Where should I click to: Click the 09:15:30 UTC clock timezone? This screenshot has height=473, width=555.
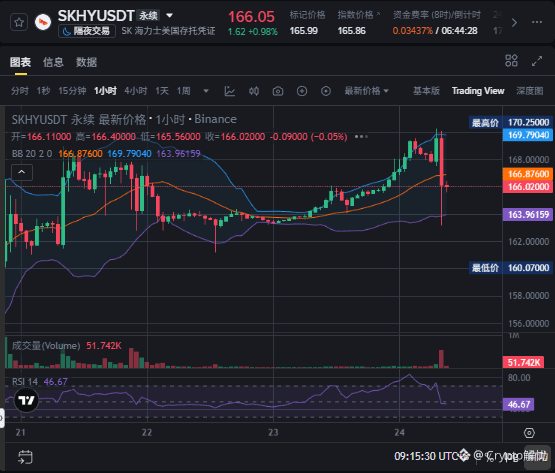pyautogui.click(x=428, y=456)
